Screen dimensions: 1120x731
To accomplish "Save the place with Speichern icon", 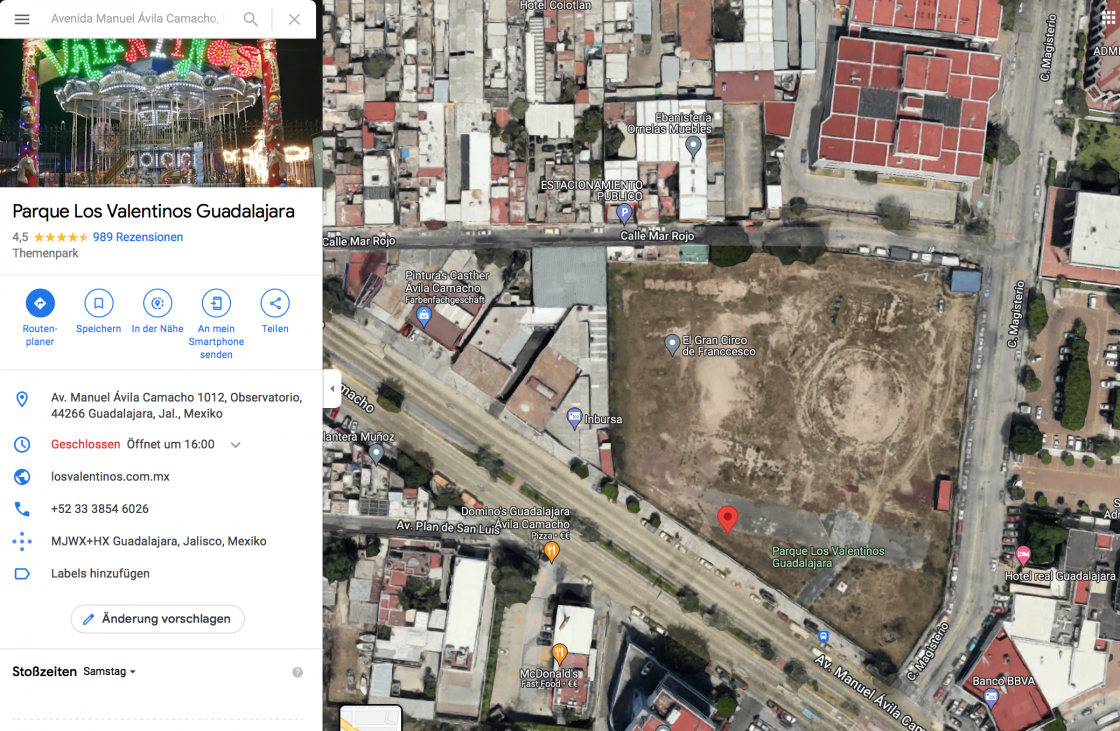I will tap(98, 303).
